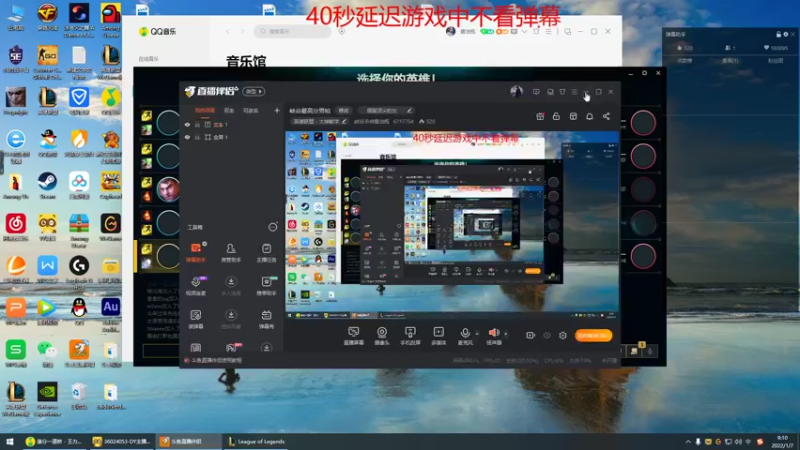Open the gift box icon above the preview
The image size is (800, 450).
[x=540, y=116]
